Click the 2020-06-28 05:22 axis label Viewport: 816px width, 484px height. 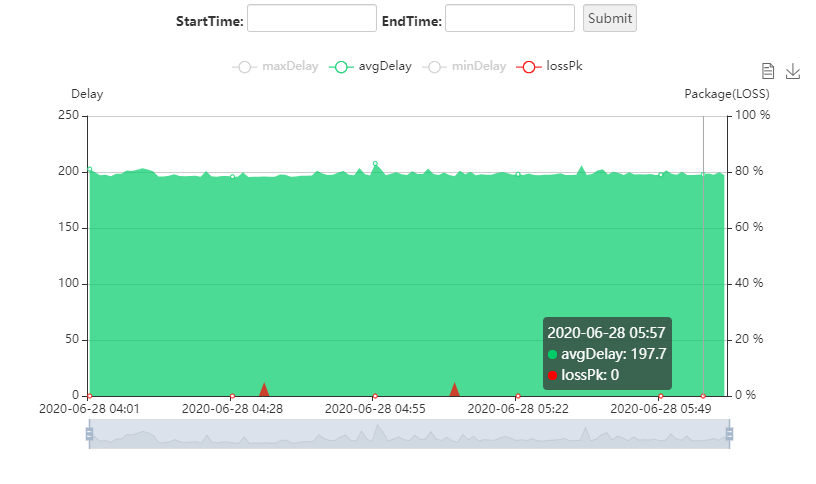(518, 409)
